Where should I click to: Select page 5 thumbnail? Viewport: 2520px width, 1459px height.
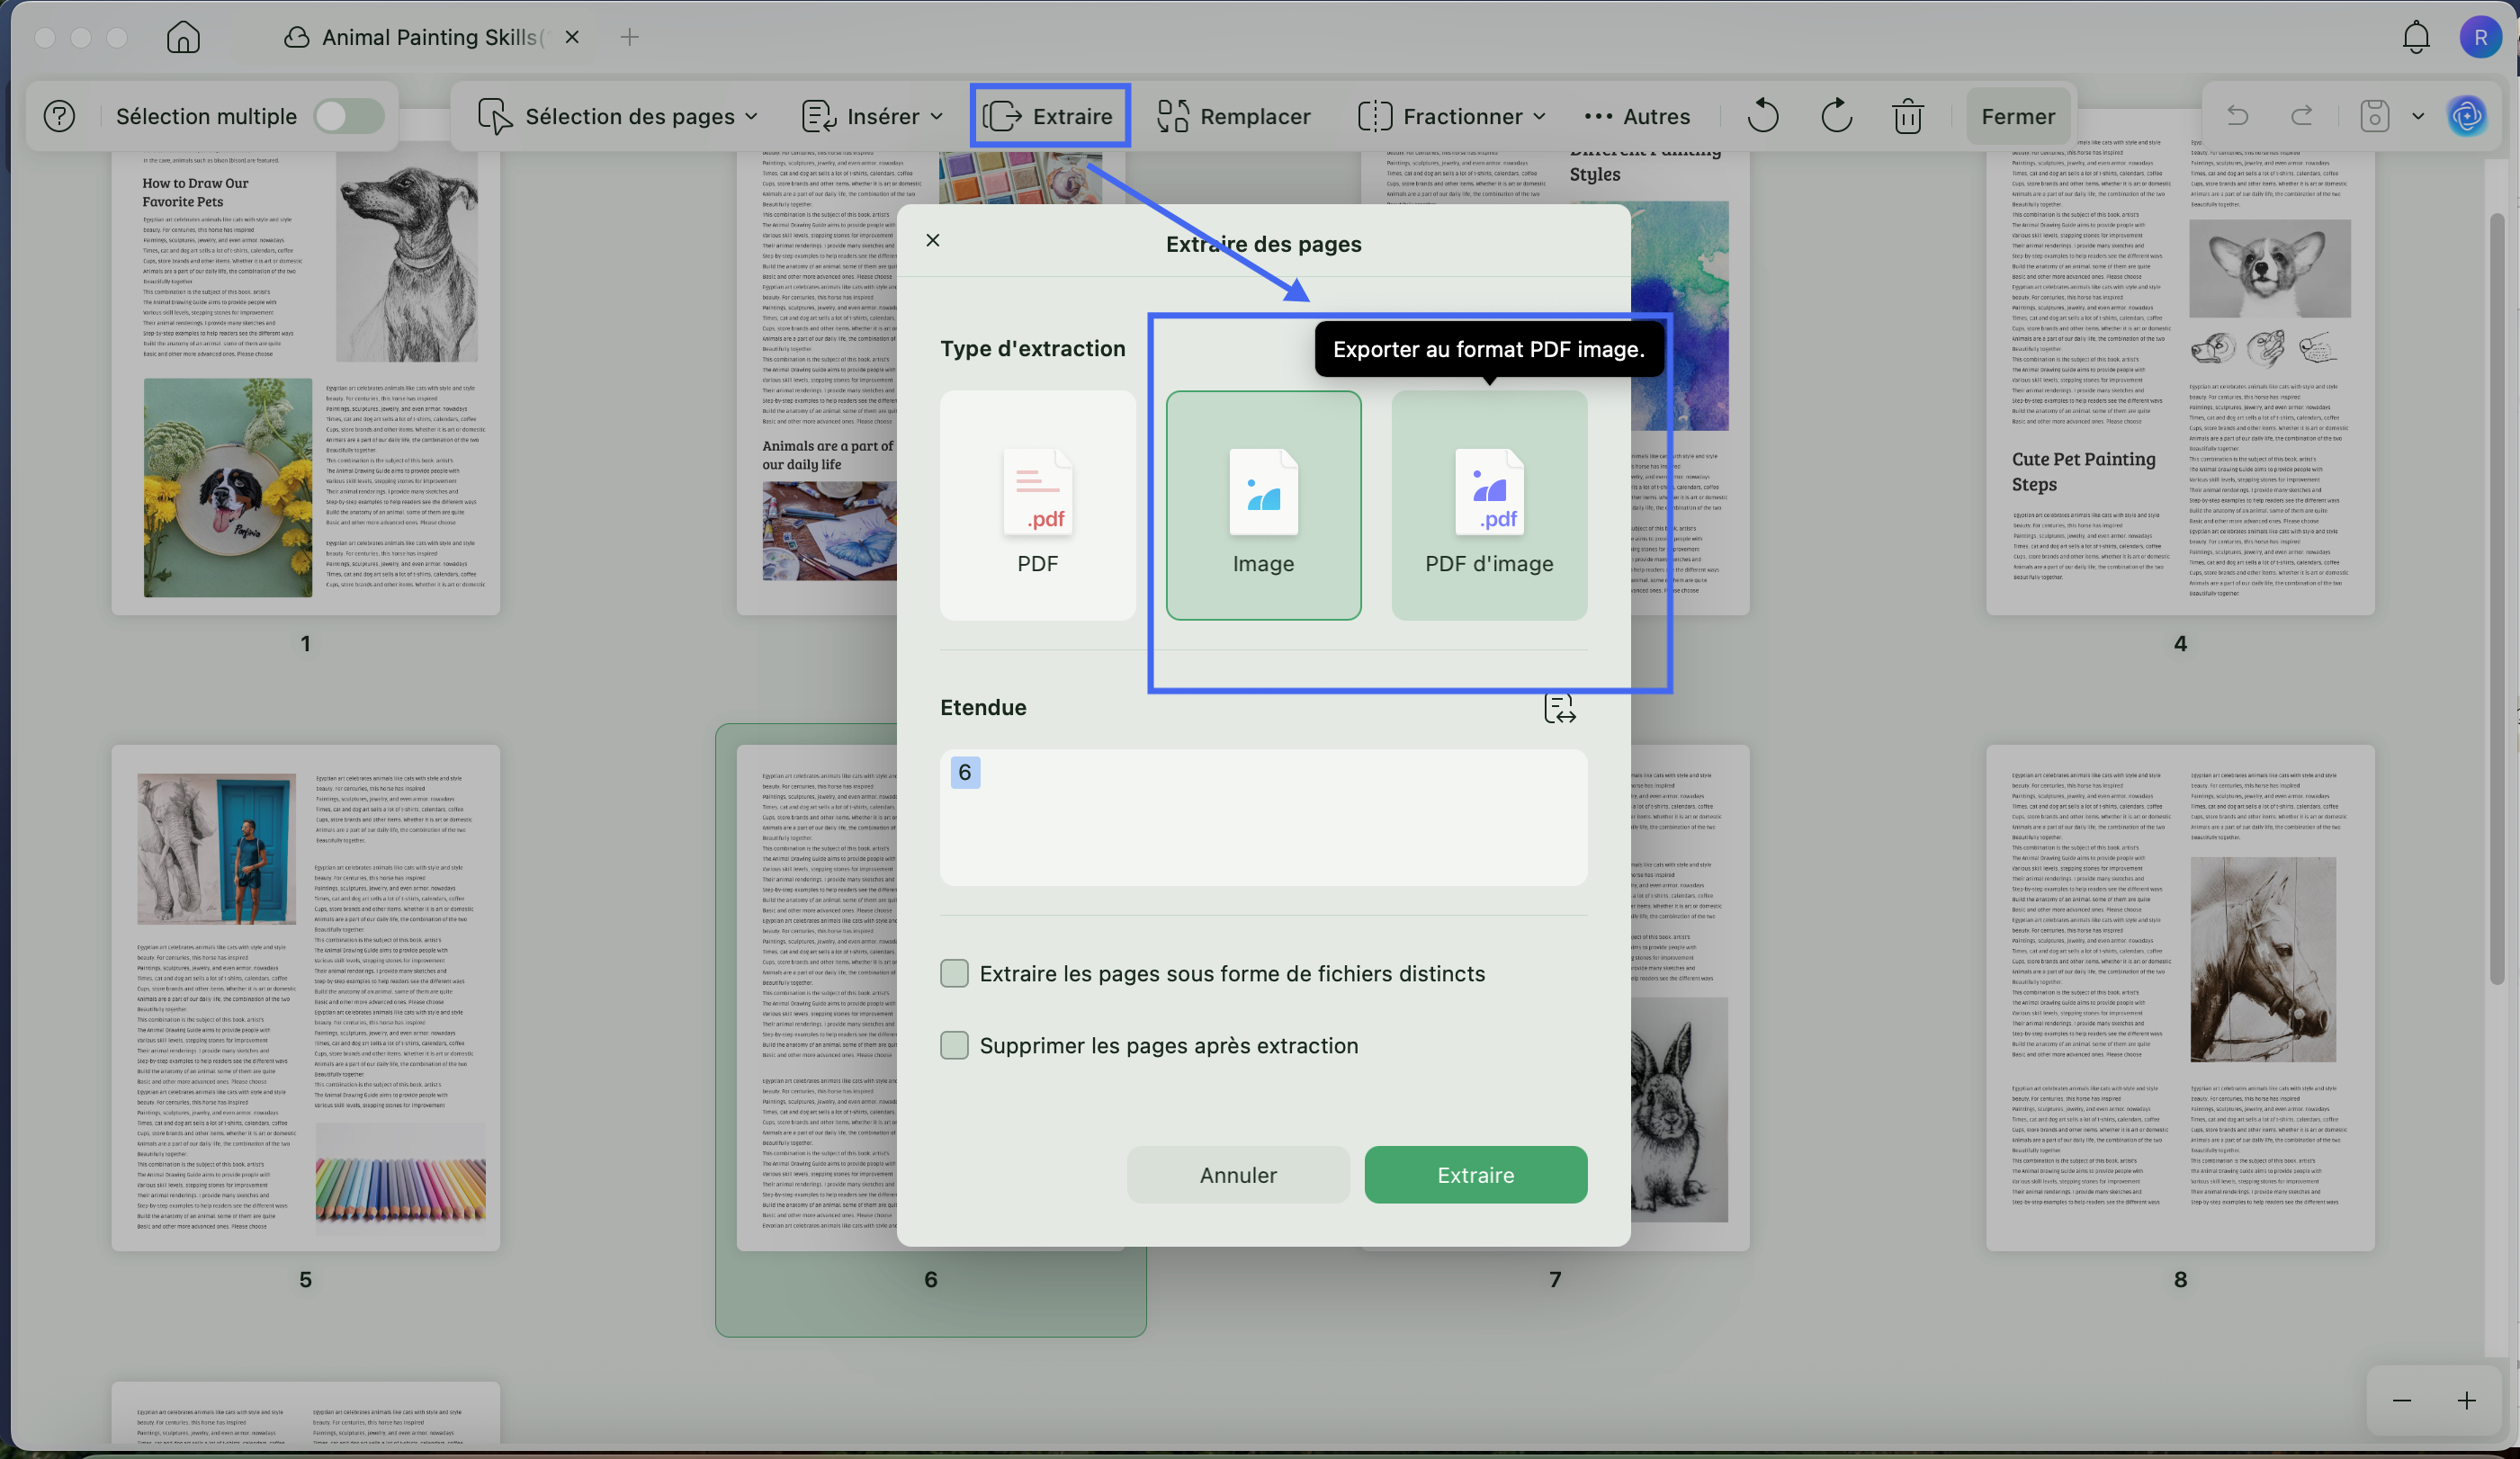(306, 997)
